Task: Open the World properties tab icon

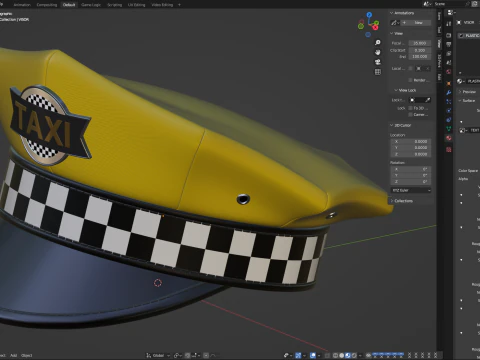Action: (449, 71)
